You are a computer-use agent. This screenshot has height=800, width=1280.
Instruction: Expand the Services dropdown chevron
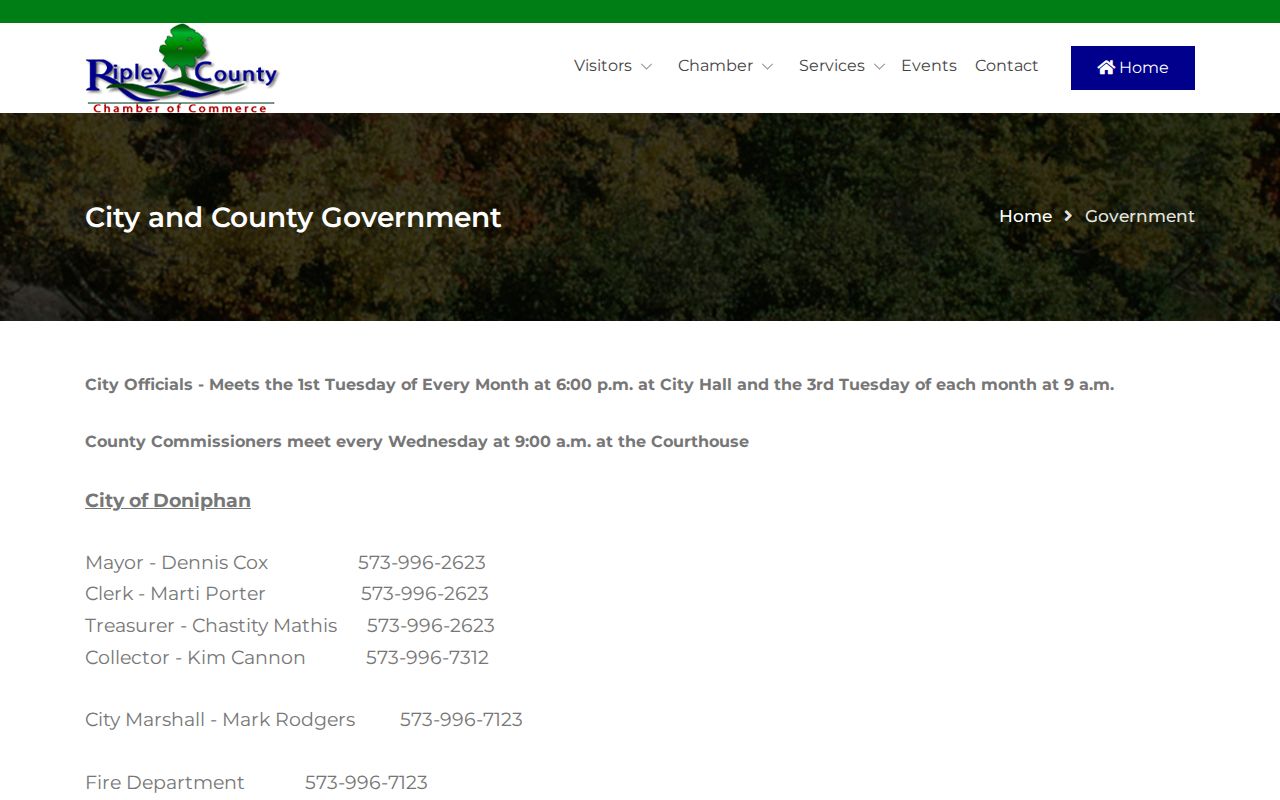879,67
